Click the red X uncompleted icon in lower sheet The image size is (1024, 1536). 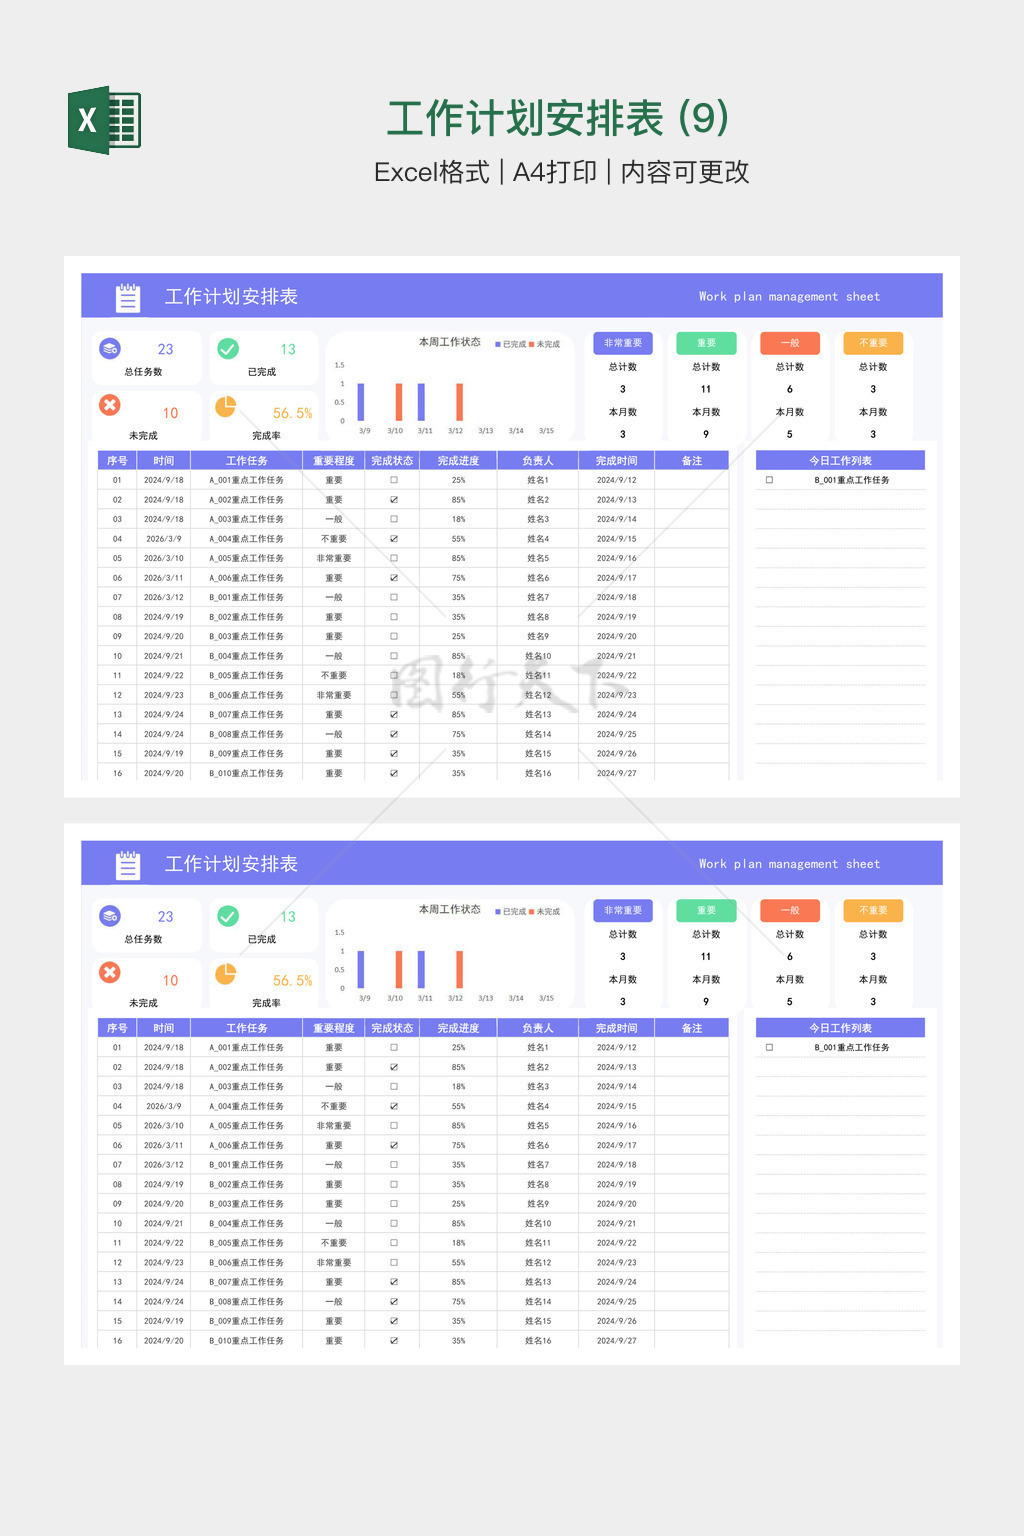[x=110, y=972]
